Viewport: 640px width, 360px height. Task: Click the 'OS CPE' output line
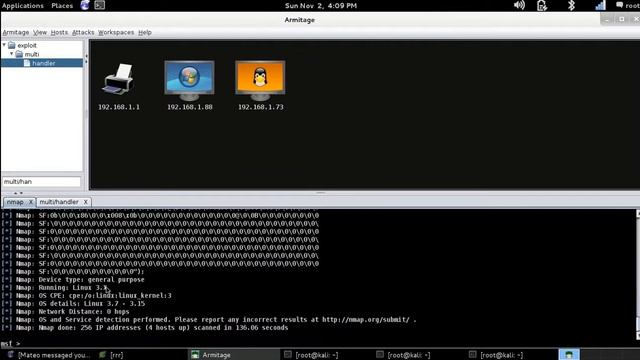point(105,296)
